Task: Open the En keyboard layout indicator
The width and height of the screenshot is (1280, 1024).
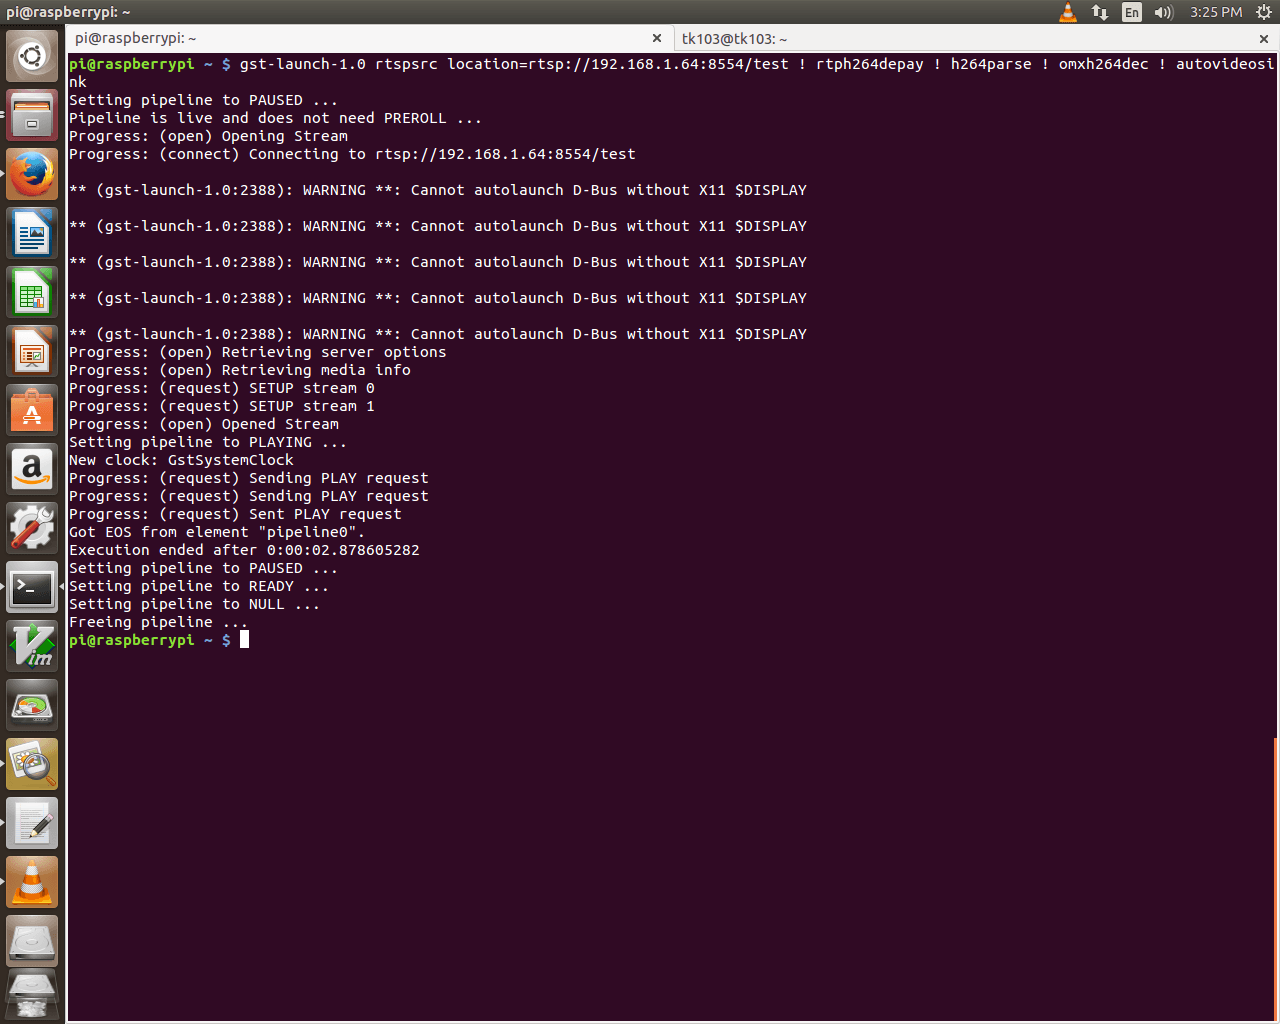Action: pos(1132,12)
